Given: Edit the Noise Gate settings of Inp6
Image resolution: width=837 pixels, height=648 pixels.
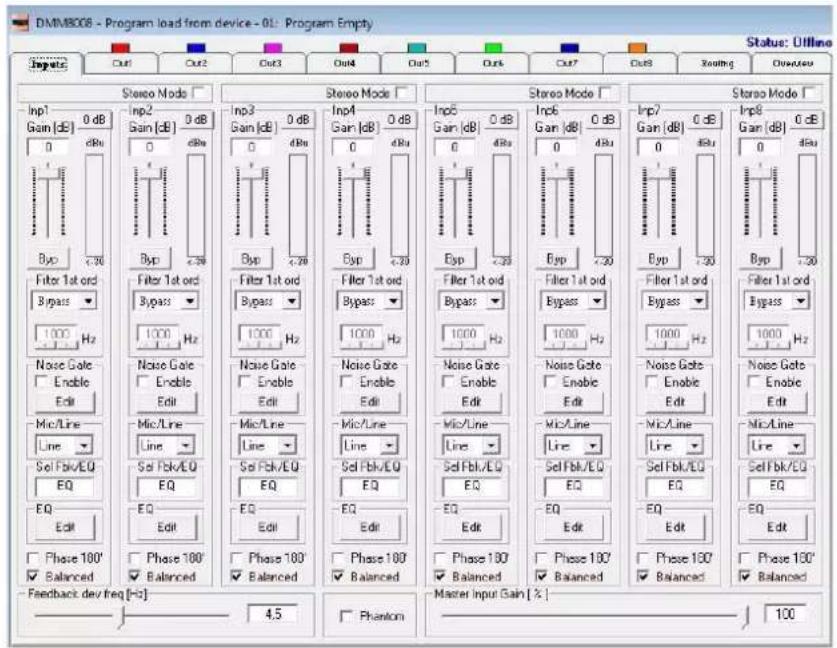Looking at the screenshot, I should [x=574, y=402].
